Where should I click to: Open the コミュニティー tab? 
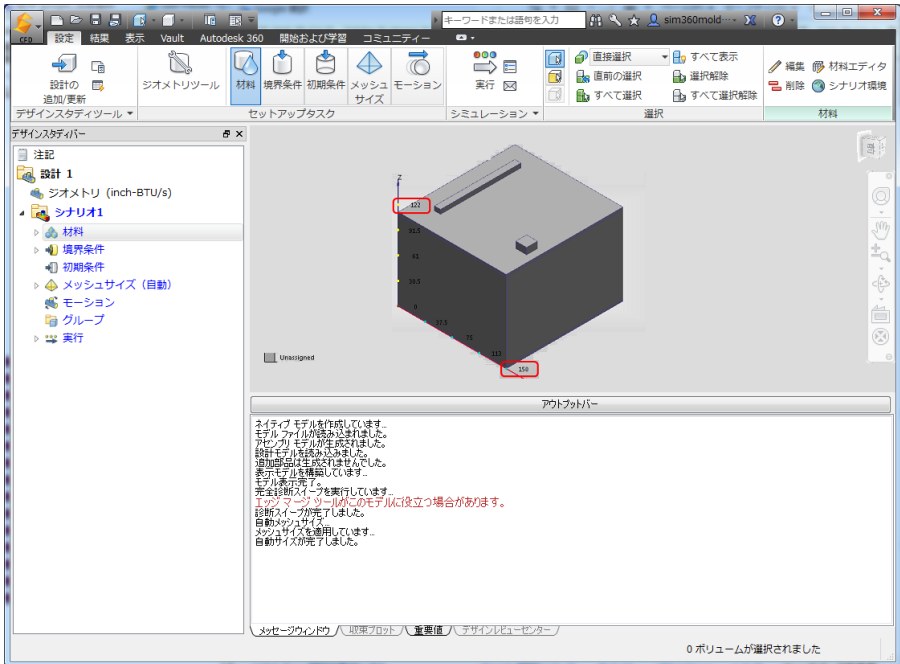point(396,38)
